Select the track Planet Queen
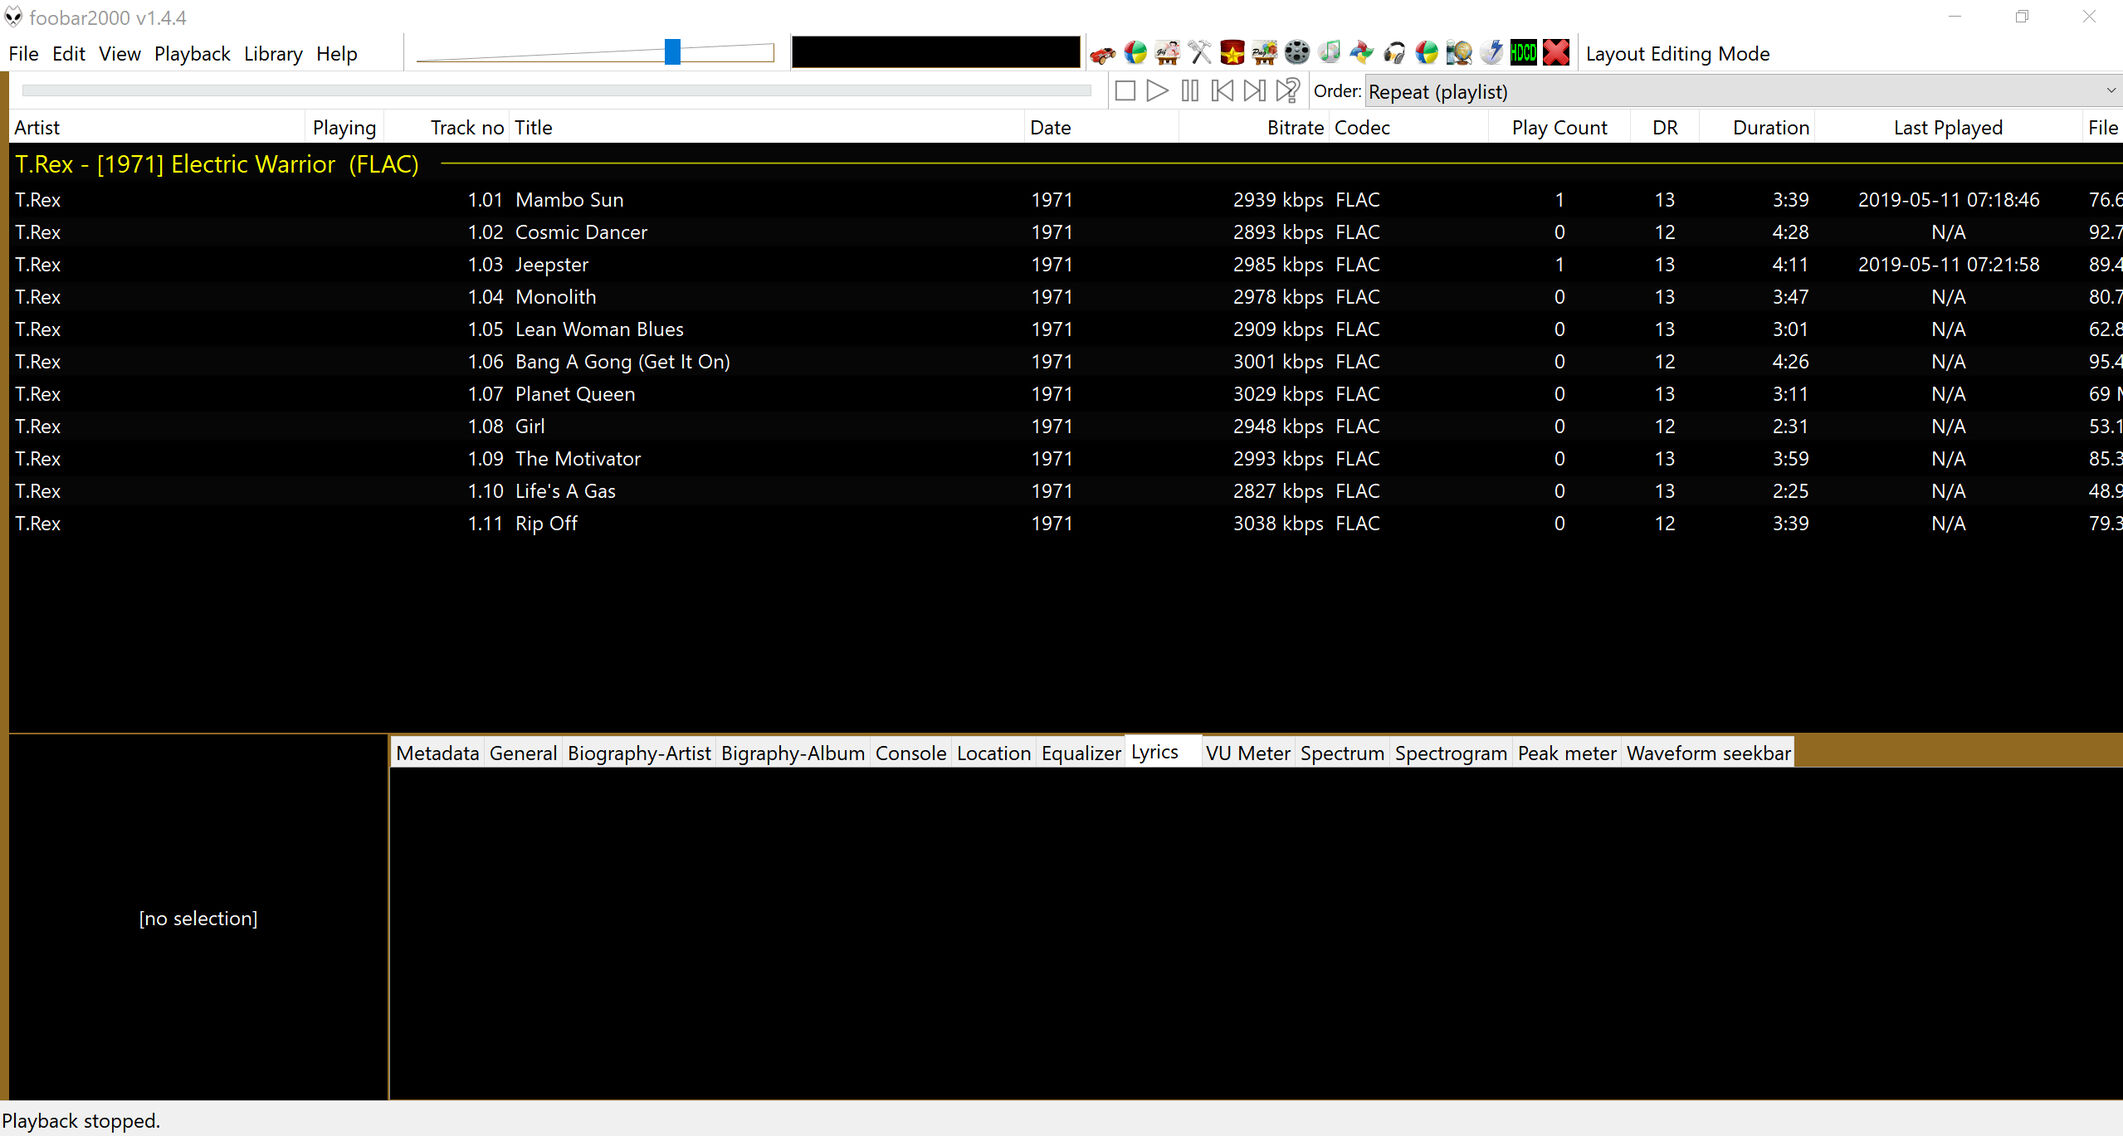Screen dimensions: 2123x1136 pyautogui.click(x=1066, y=394)
